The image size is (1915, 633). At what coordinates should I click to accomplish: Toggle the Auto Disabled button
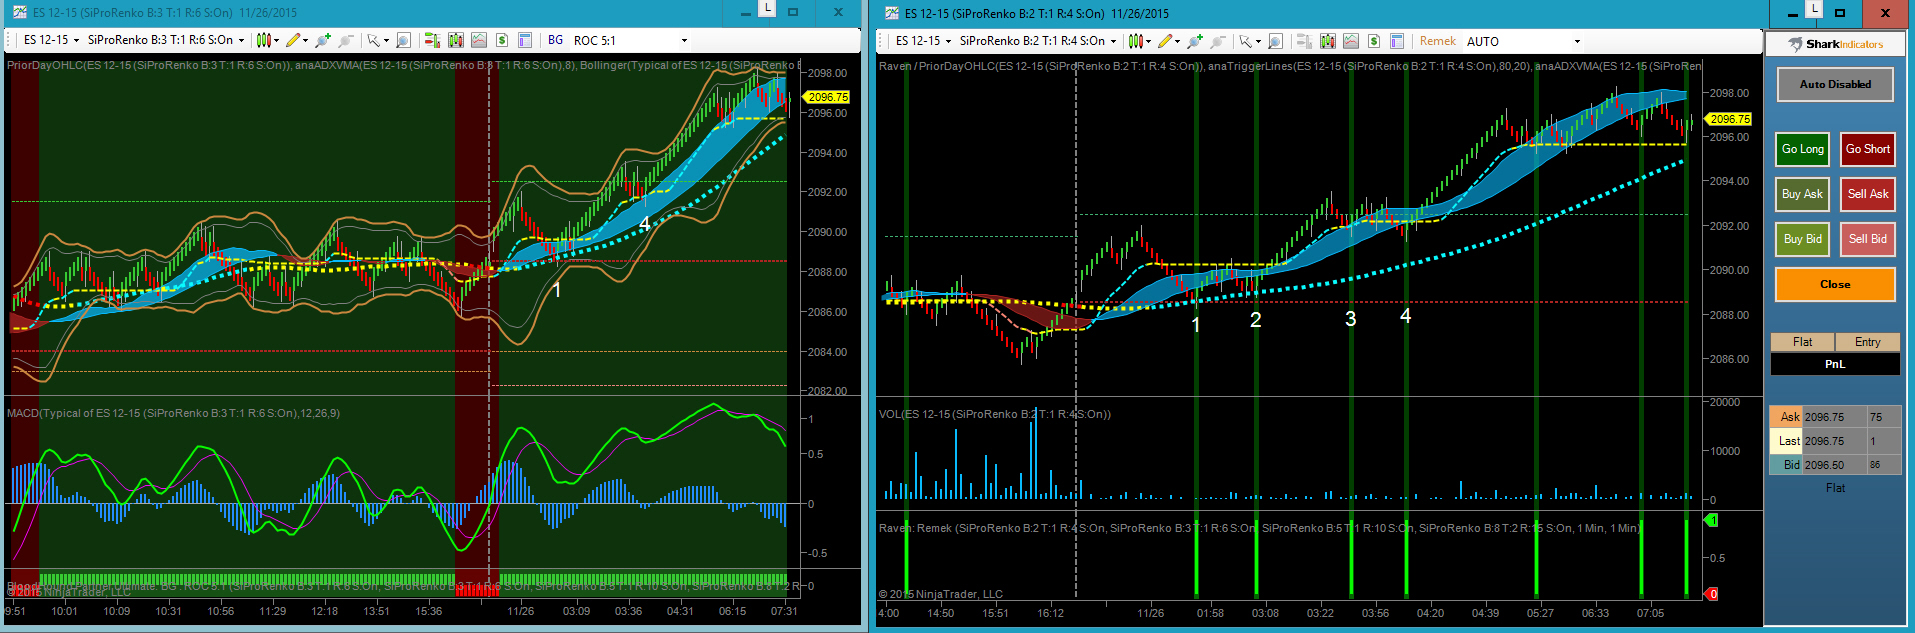pos(1835,84)
